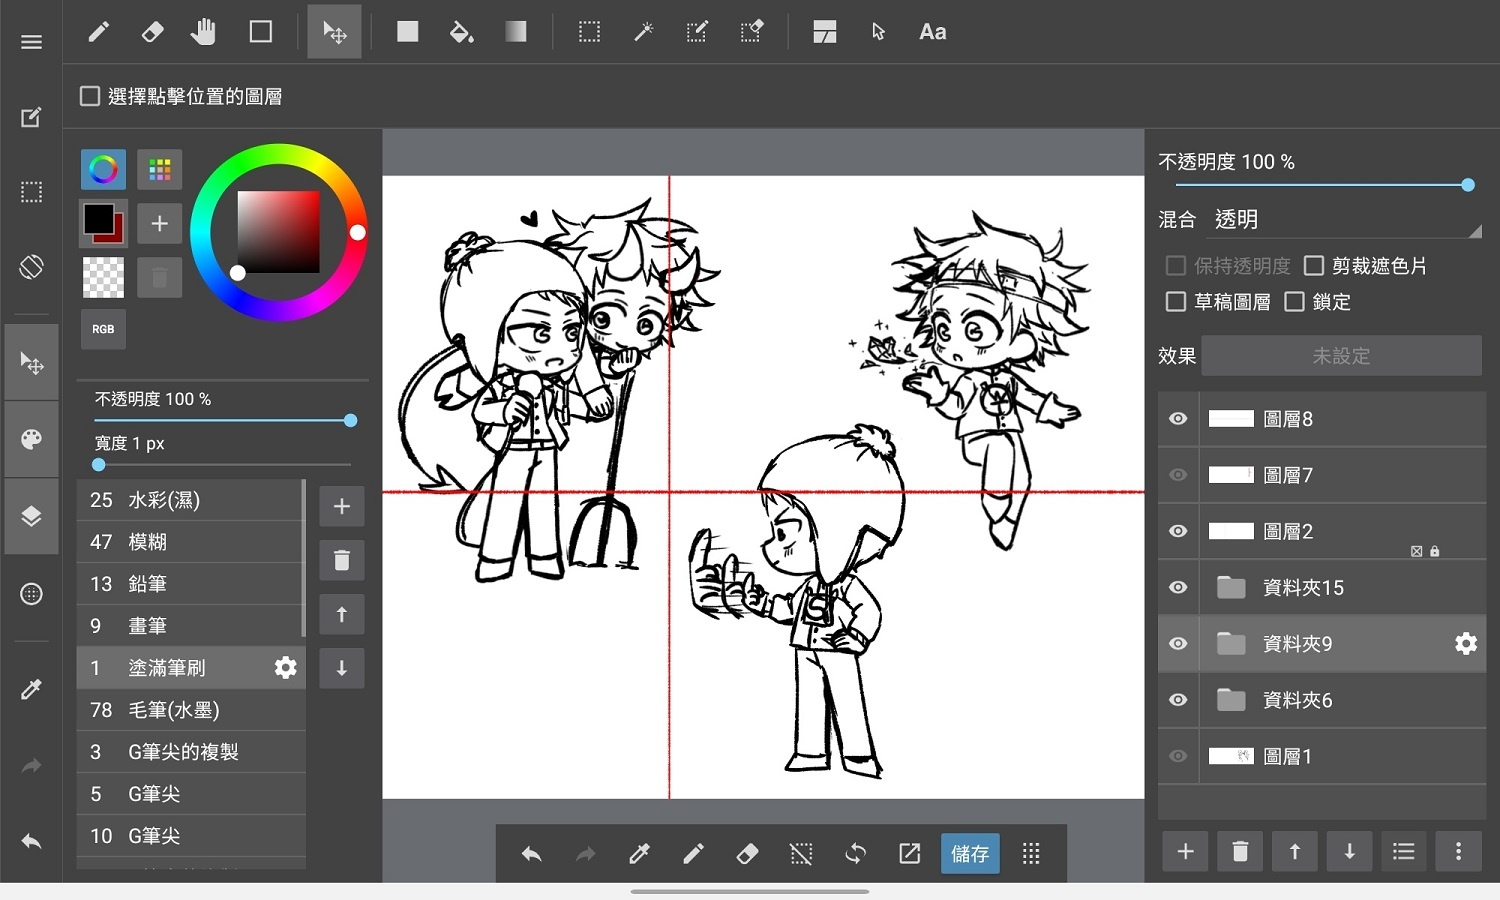Open the snap guide settings icon
The height and width of the screenshot is (900, 1500).
click(x=31, y=594)
